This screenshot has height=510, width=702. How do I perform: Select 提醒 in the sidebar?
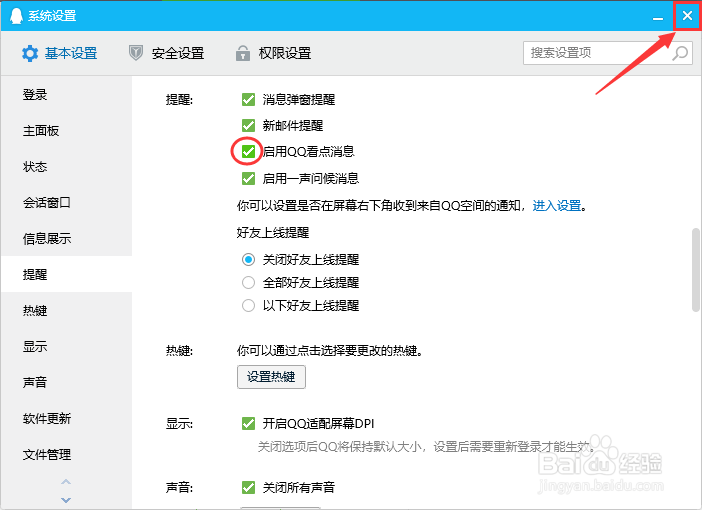click(66, 274)
